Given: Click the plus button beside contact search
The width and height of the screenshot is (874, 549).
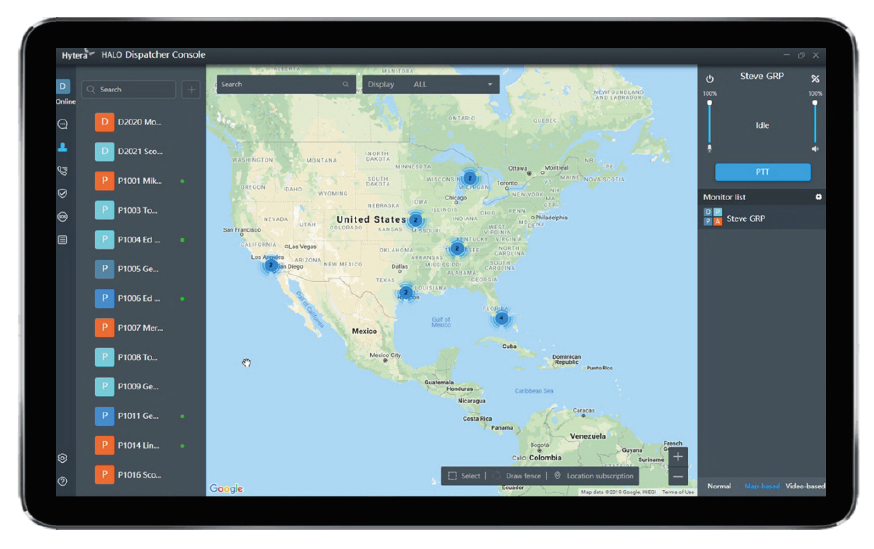Looking at the screenshot, I should (x=191, y=89).
